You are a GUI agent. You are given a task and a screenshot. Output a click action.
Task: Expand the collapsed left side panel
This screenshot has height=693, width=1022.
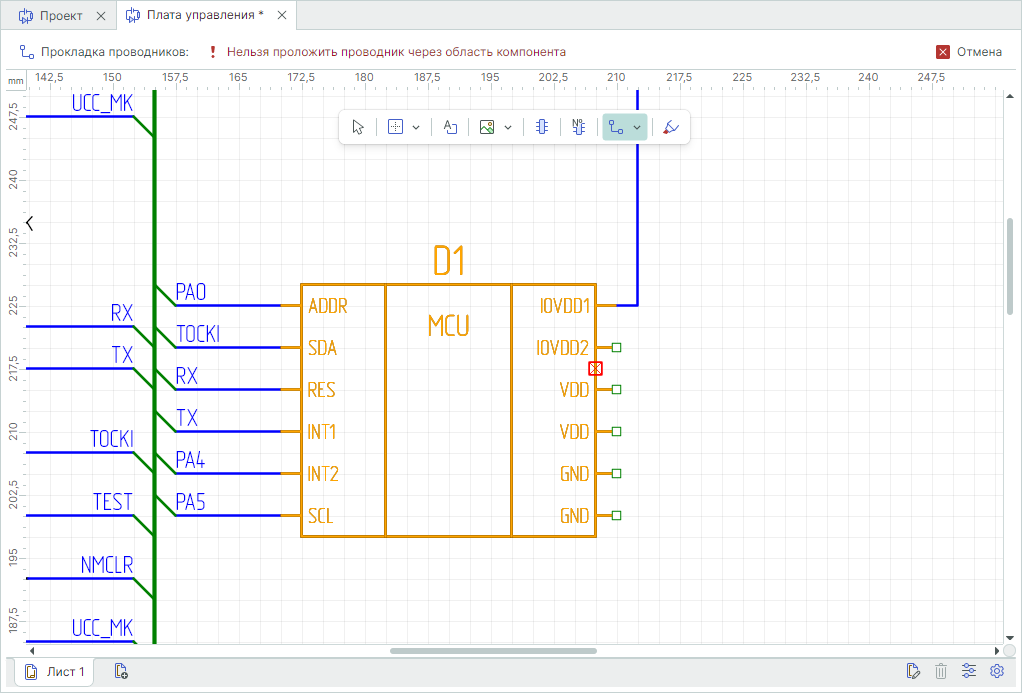tap(30, 223)
